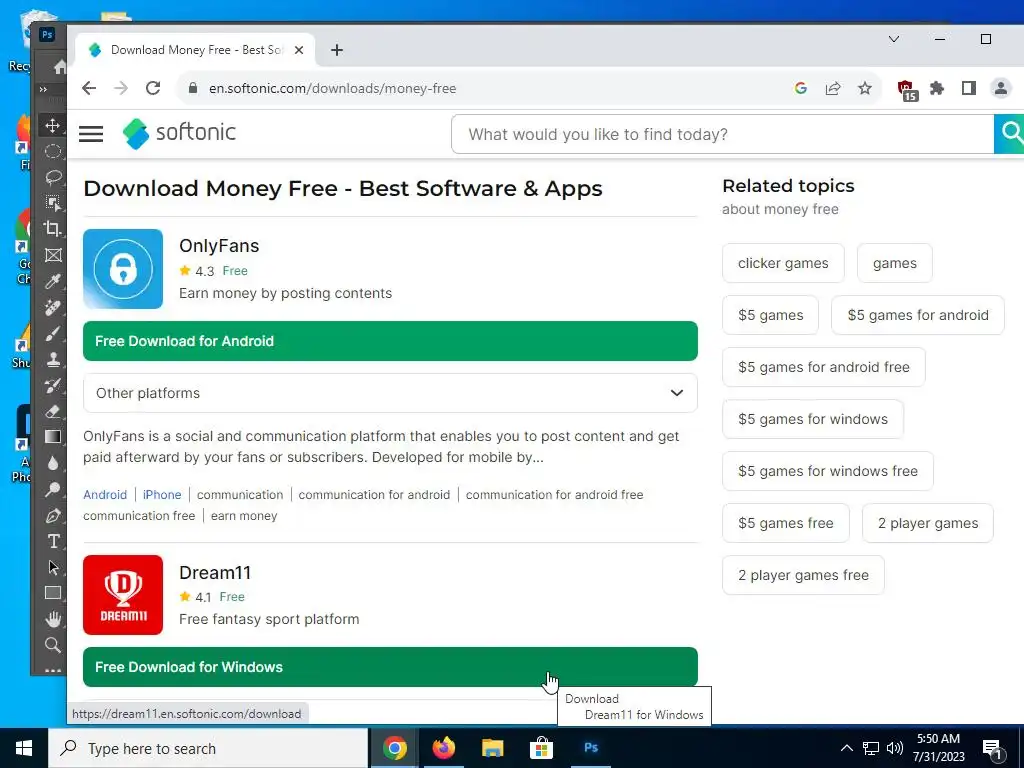The height and width of the screenshot is (768, 1024).
Task: Click Free Download for Android button
Action: click(390, 341)
